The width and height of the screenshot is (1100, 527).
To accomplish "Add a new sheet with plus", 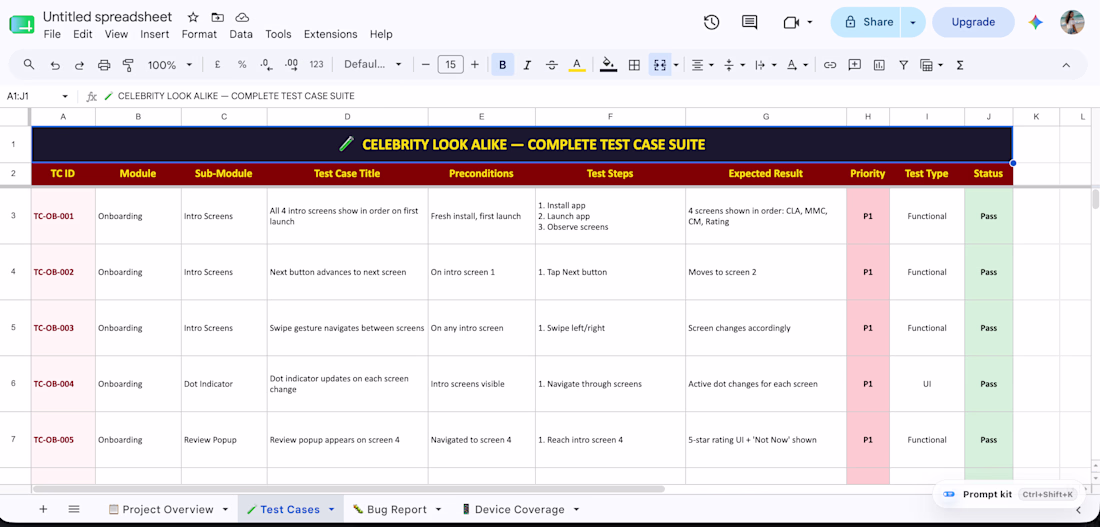I will (x=43, y=509).
